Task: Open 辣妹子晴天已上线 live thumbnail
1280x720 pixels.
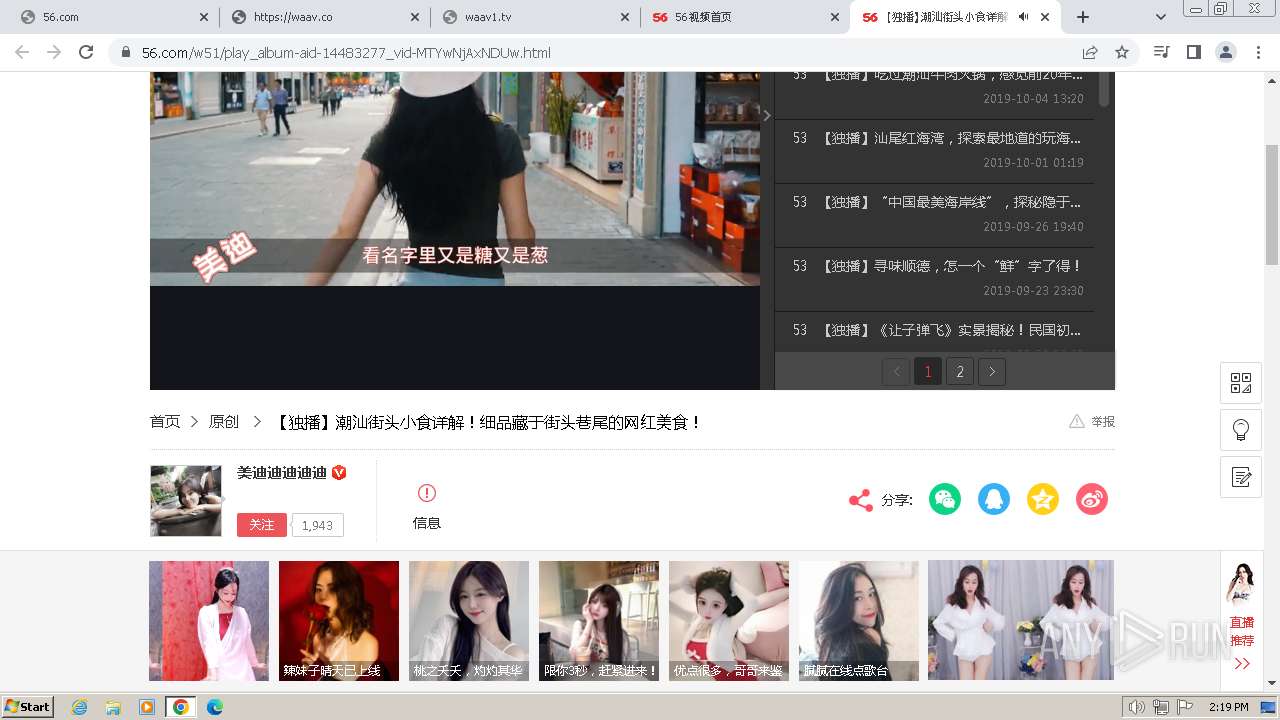Action: 339,621
